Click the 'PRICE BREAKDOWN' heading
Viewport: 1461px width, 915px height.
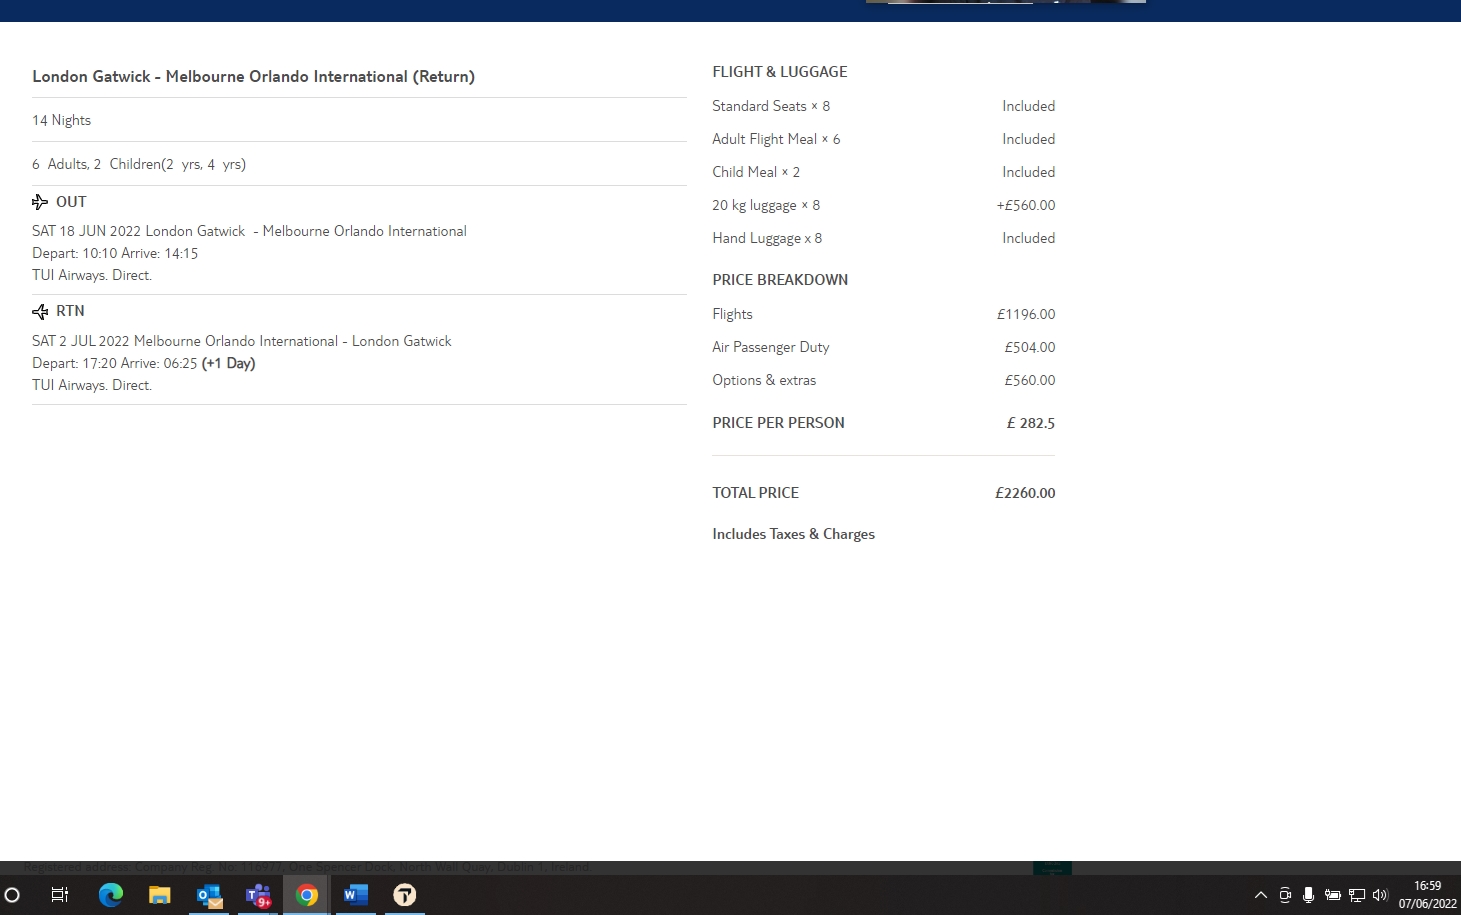pyautogui.click(x=780, y=280)
